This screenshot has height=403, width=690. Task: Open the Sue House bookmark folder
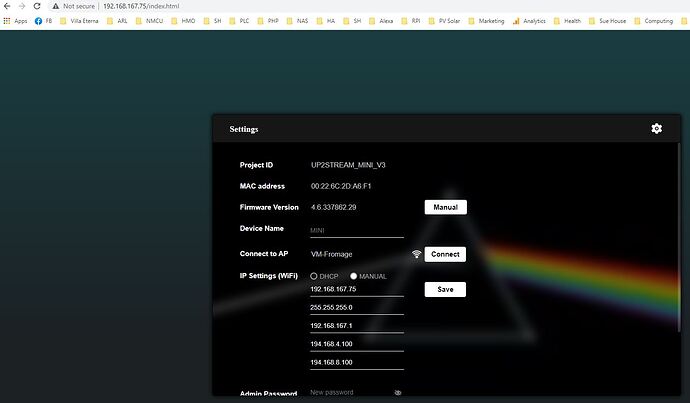tap(607, 21)
